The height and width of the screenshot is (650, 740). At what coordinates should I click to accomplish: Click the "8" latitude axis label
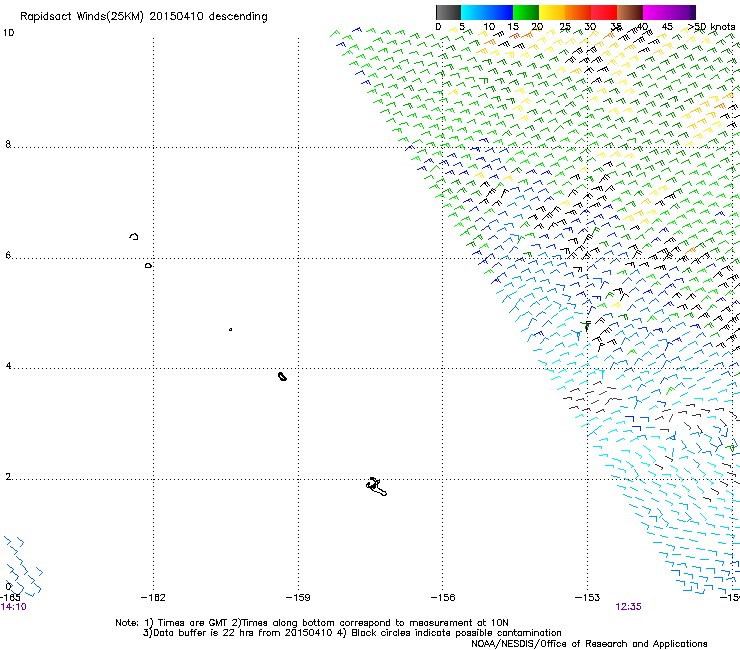[x=8, y=144]
